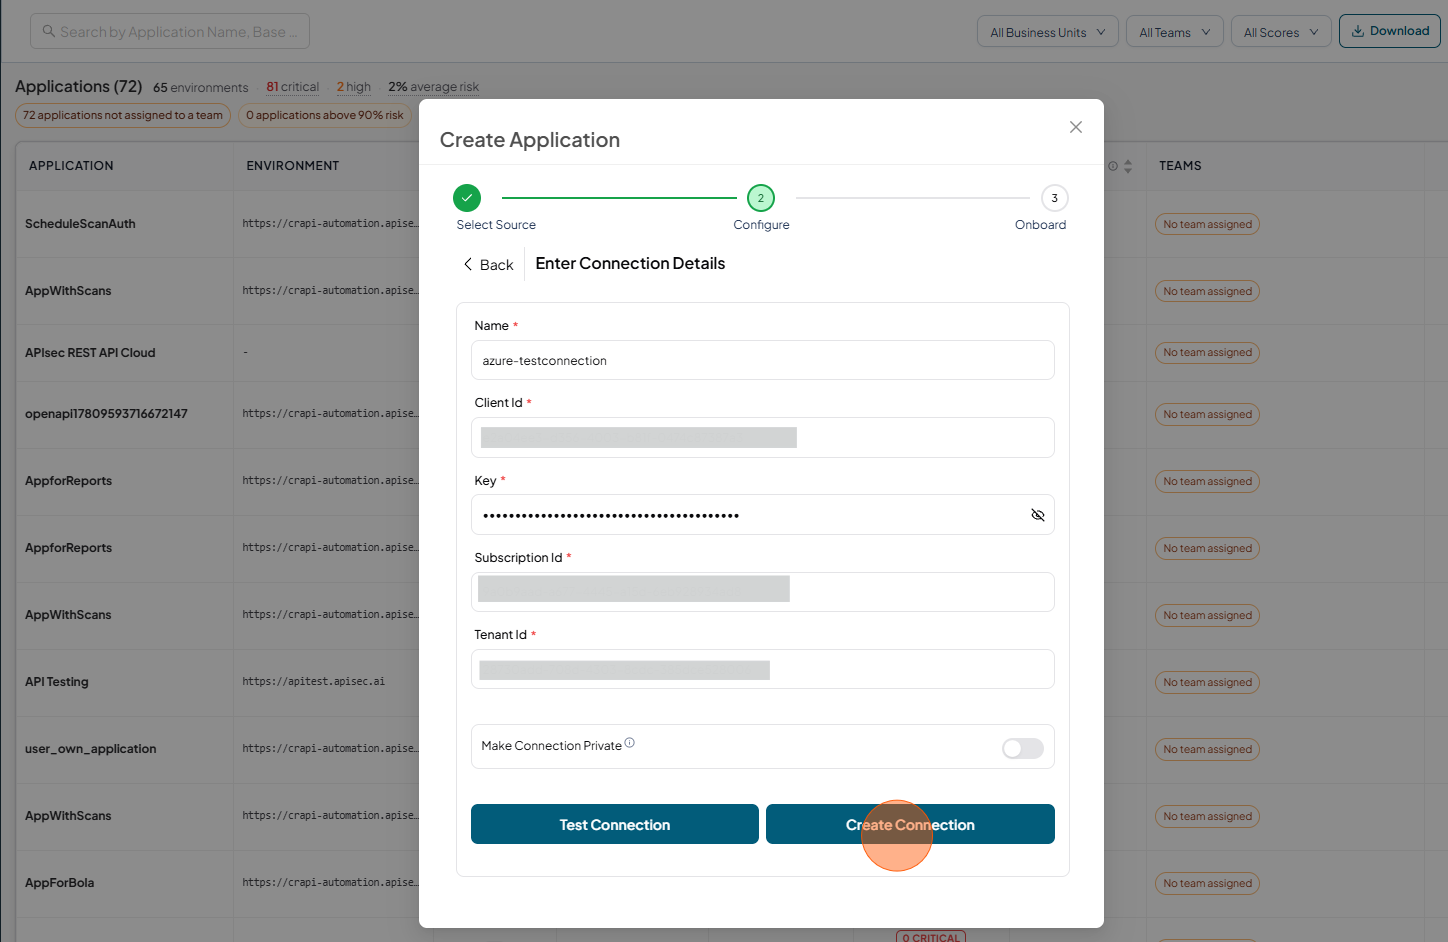1448x942 pixels.
Task: Show the hidden Key value
Action: click(1038, 515)
